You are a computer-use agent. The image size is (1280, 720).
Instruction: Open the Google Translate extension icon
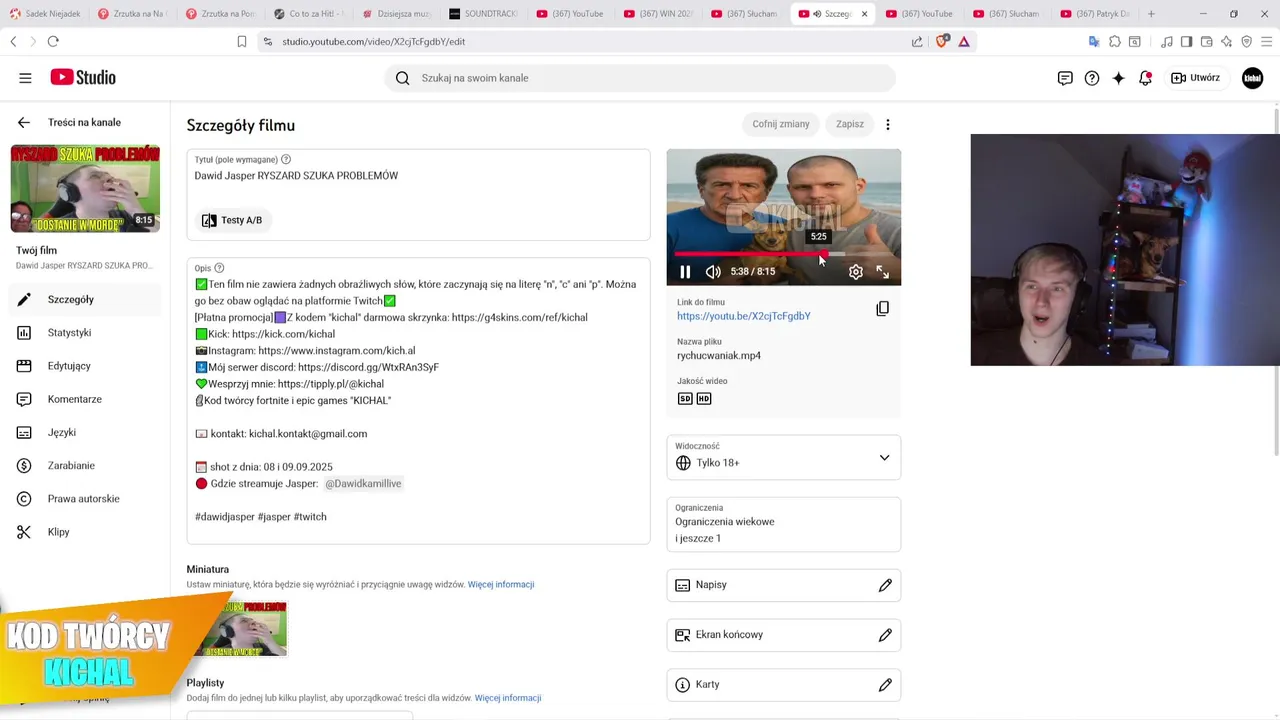pyautogui.click(x=1094, y=41)
